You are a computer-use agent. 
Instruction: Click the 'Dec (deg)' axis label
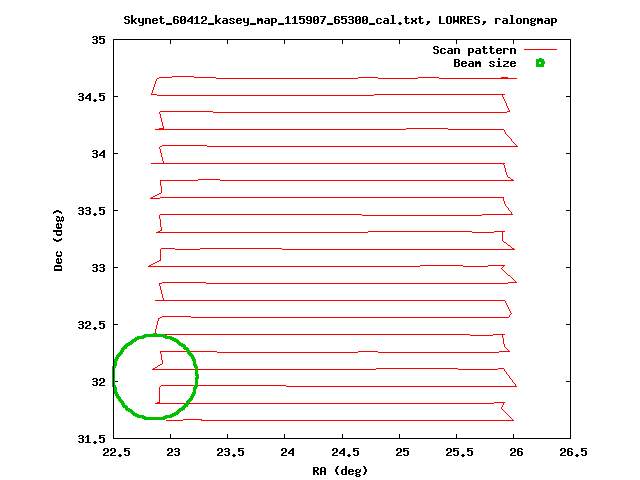click(x=58, y=240)
